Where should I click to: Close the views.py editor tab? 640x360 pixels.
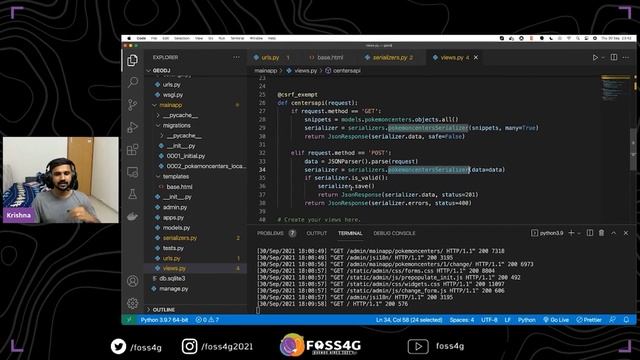click(476, 58)
